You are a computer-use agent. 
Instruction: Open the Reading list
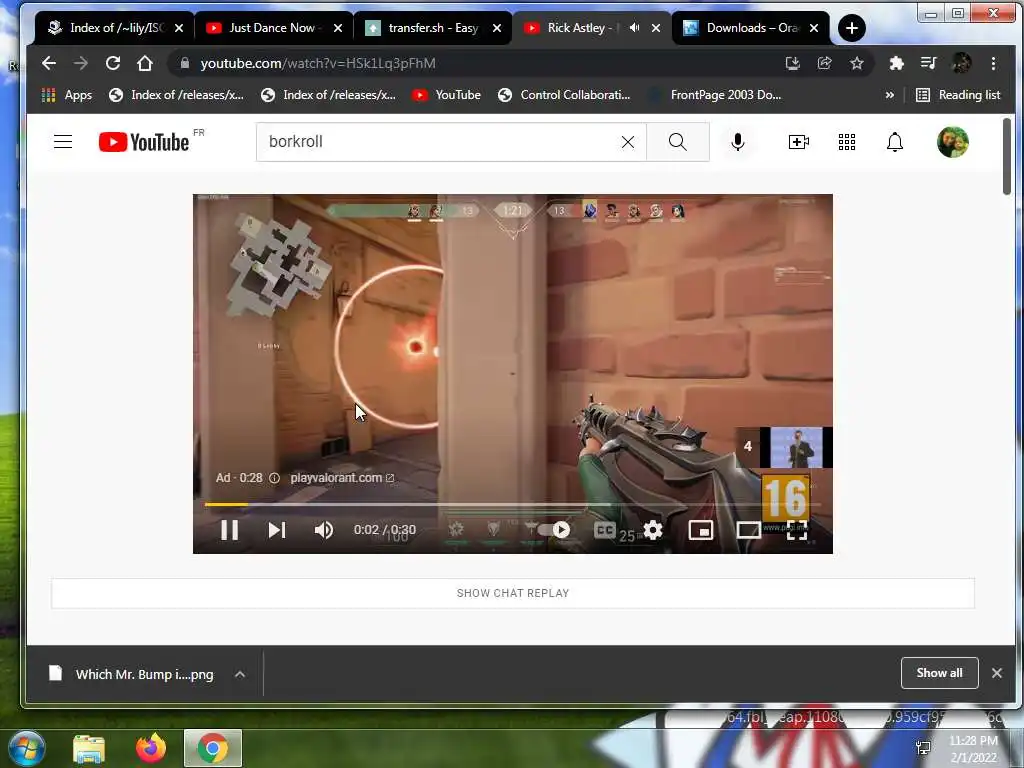click(958, 95)
